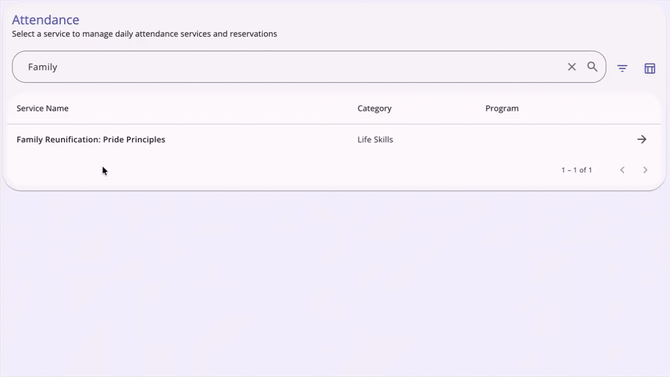Open the column layout icon
Viewport: 670px width, 377px height.
[649, 68]
